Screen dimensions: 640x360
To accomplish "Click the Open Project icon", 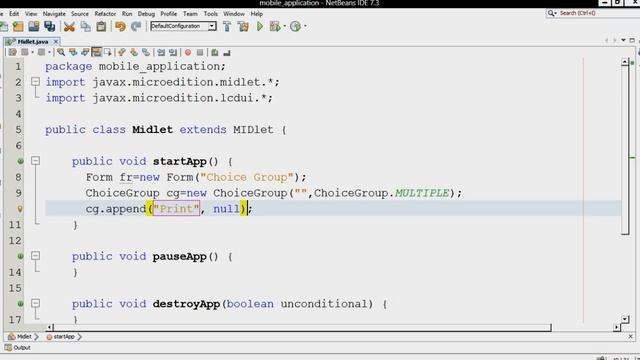I will click(x=33, y=27).
